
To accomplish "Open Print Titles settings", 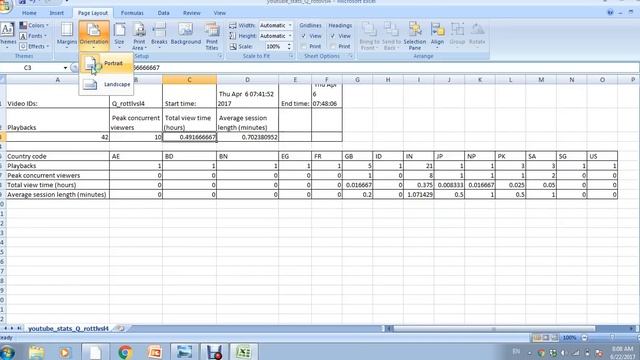I will pos(212,36).
